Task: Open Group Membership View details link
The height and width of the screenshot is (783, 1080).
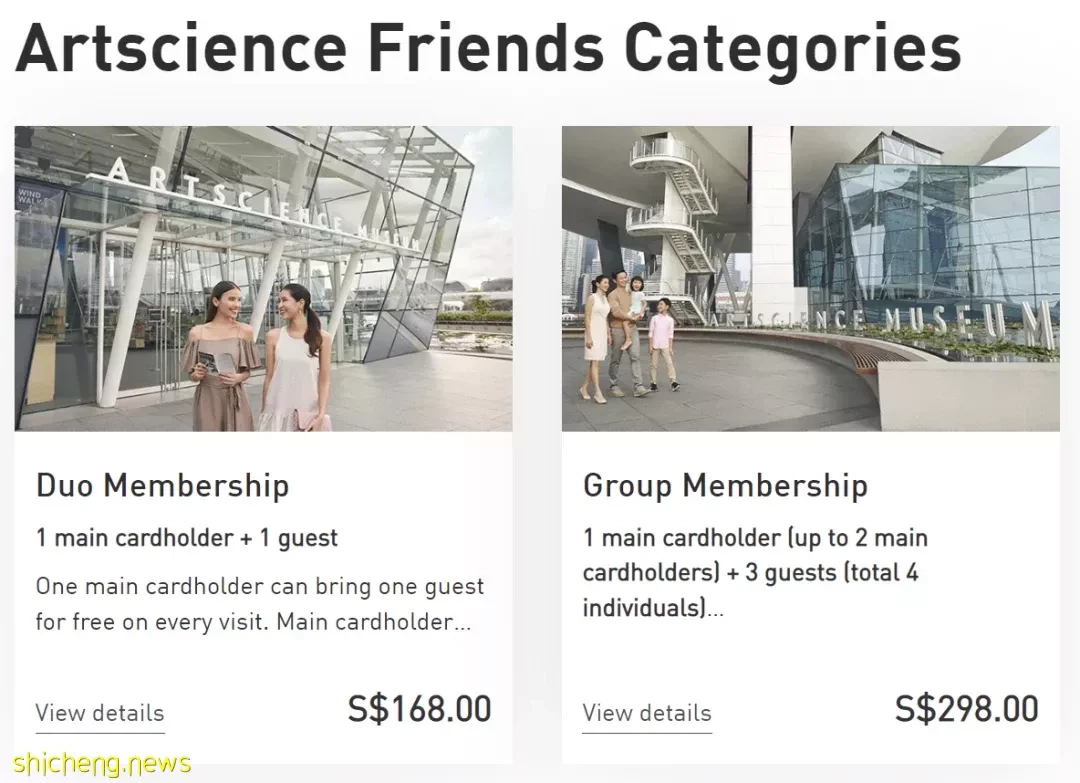Action: click(x=647, y=713)
